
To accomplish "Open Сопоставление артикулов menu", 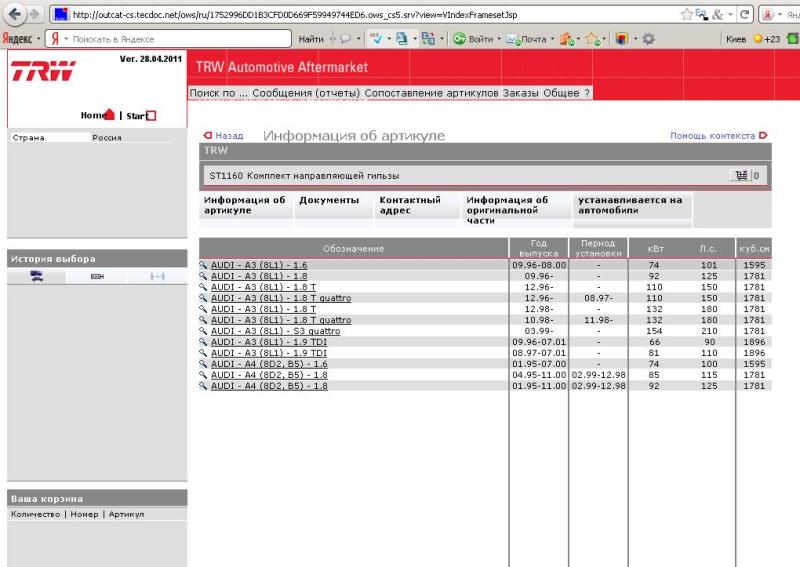I will (431, 93).
